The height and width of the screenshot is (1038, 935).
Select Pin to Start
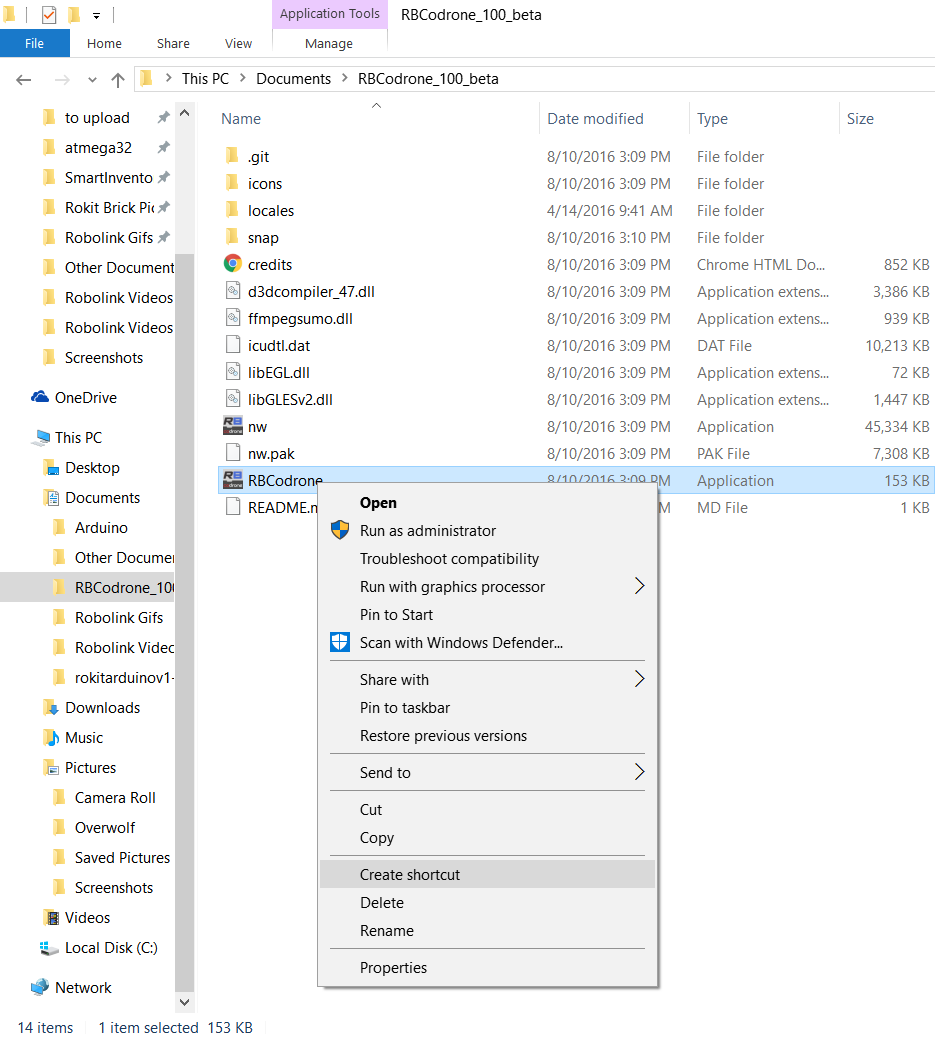[x=487, y=614]
